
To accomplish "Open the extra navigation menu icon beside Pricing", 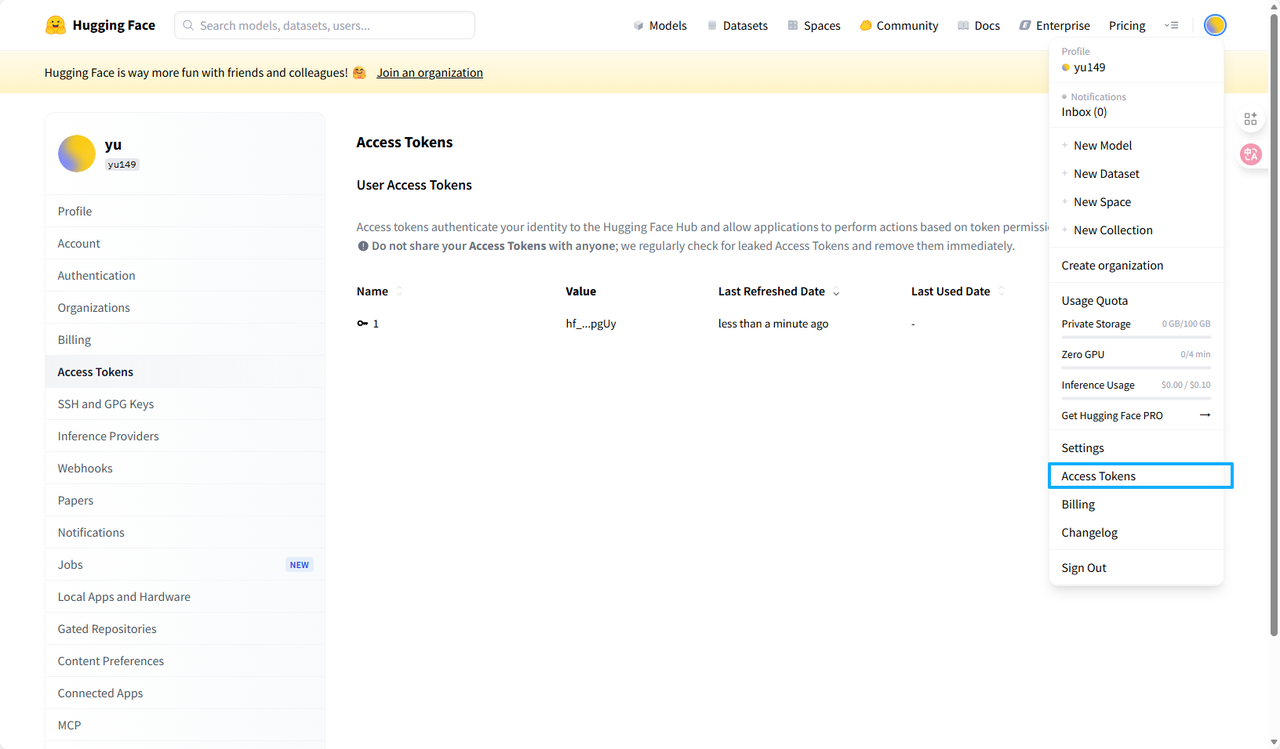I will pos(1172,25).
